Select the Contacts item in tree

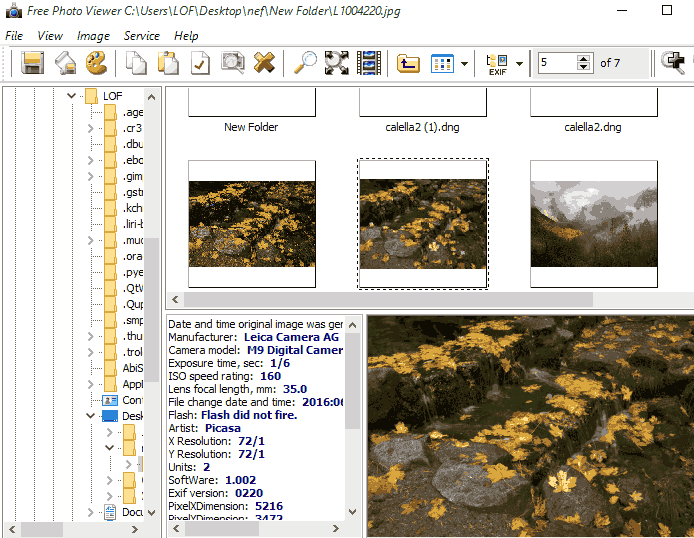(x=132, y=400)
